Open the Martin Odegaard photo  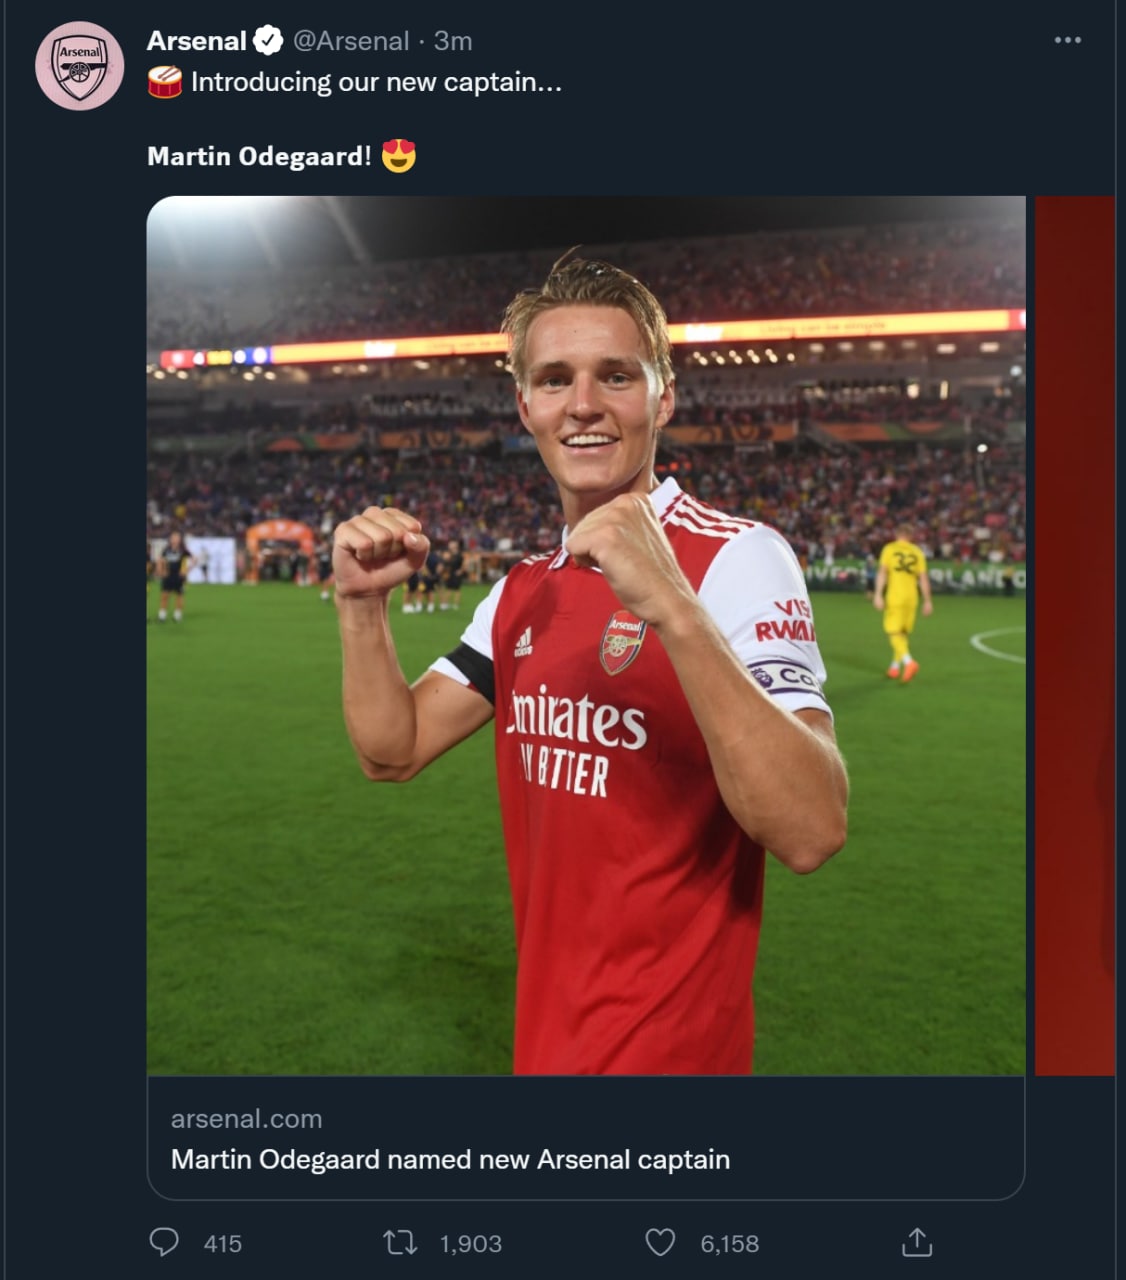pyautogui.click(x=586, y=635)
